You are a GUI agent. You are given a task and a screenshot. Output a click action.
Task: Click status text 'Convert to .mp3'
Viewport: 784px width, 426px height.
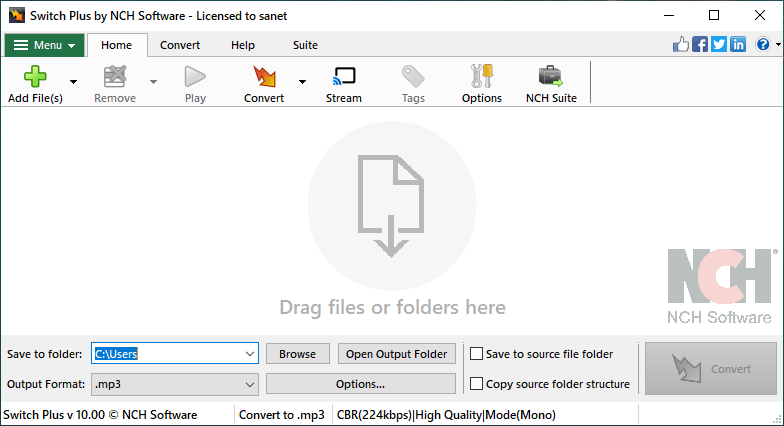282,415
